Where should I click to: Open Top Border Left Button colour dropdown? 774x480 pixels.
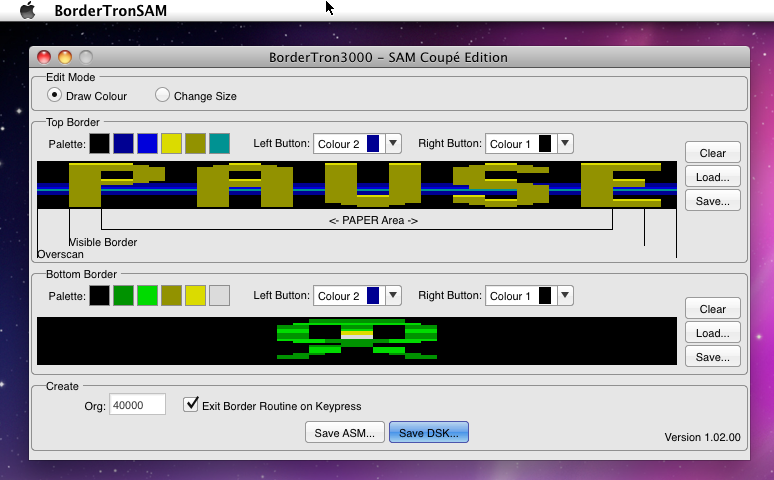pos(357,144)
